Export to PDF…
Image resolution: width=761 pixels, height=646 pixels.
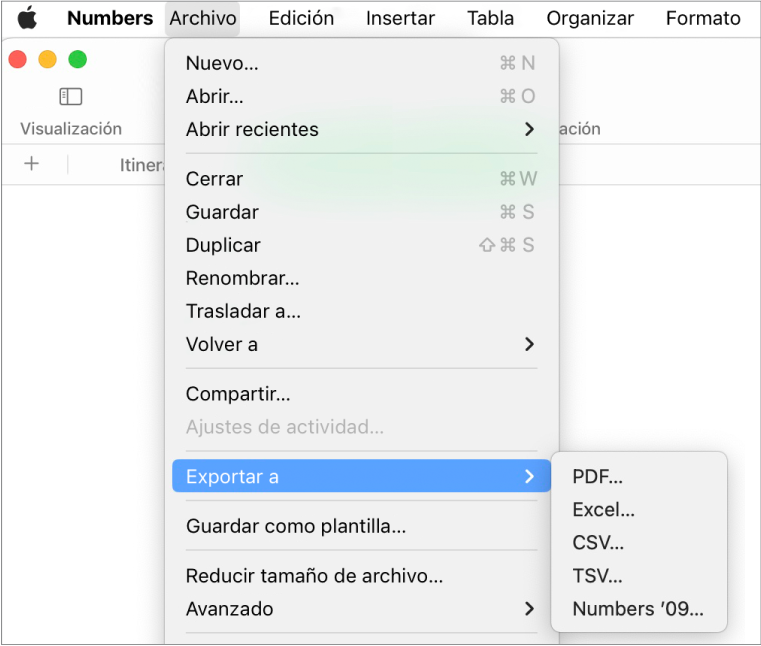(639, 476)
